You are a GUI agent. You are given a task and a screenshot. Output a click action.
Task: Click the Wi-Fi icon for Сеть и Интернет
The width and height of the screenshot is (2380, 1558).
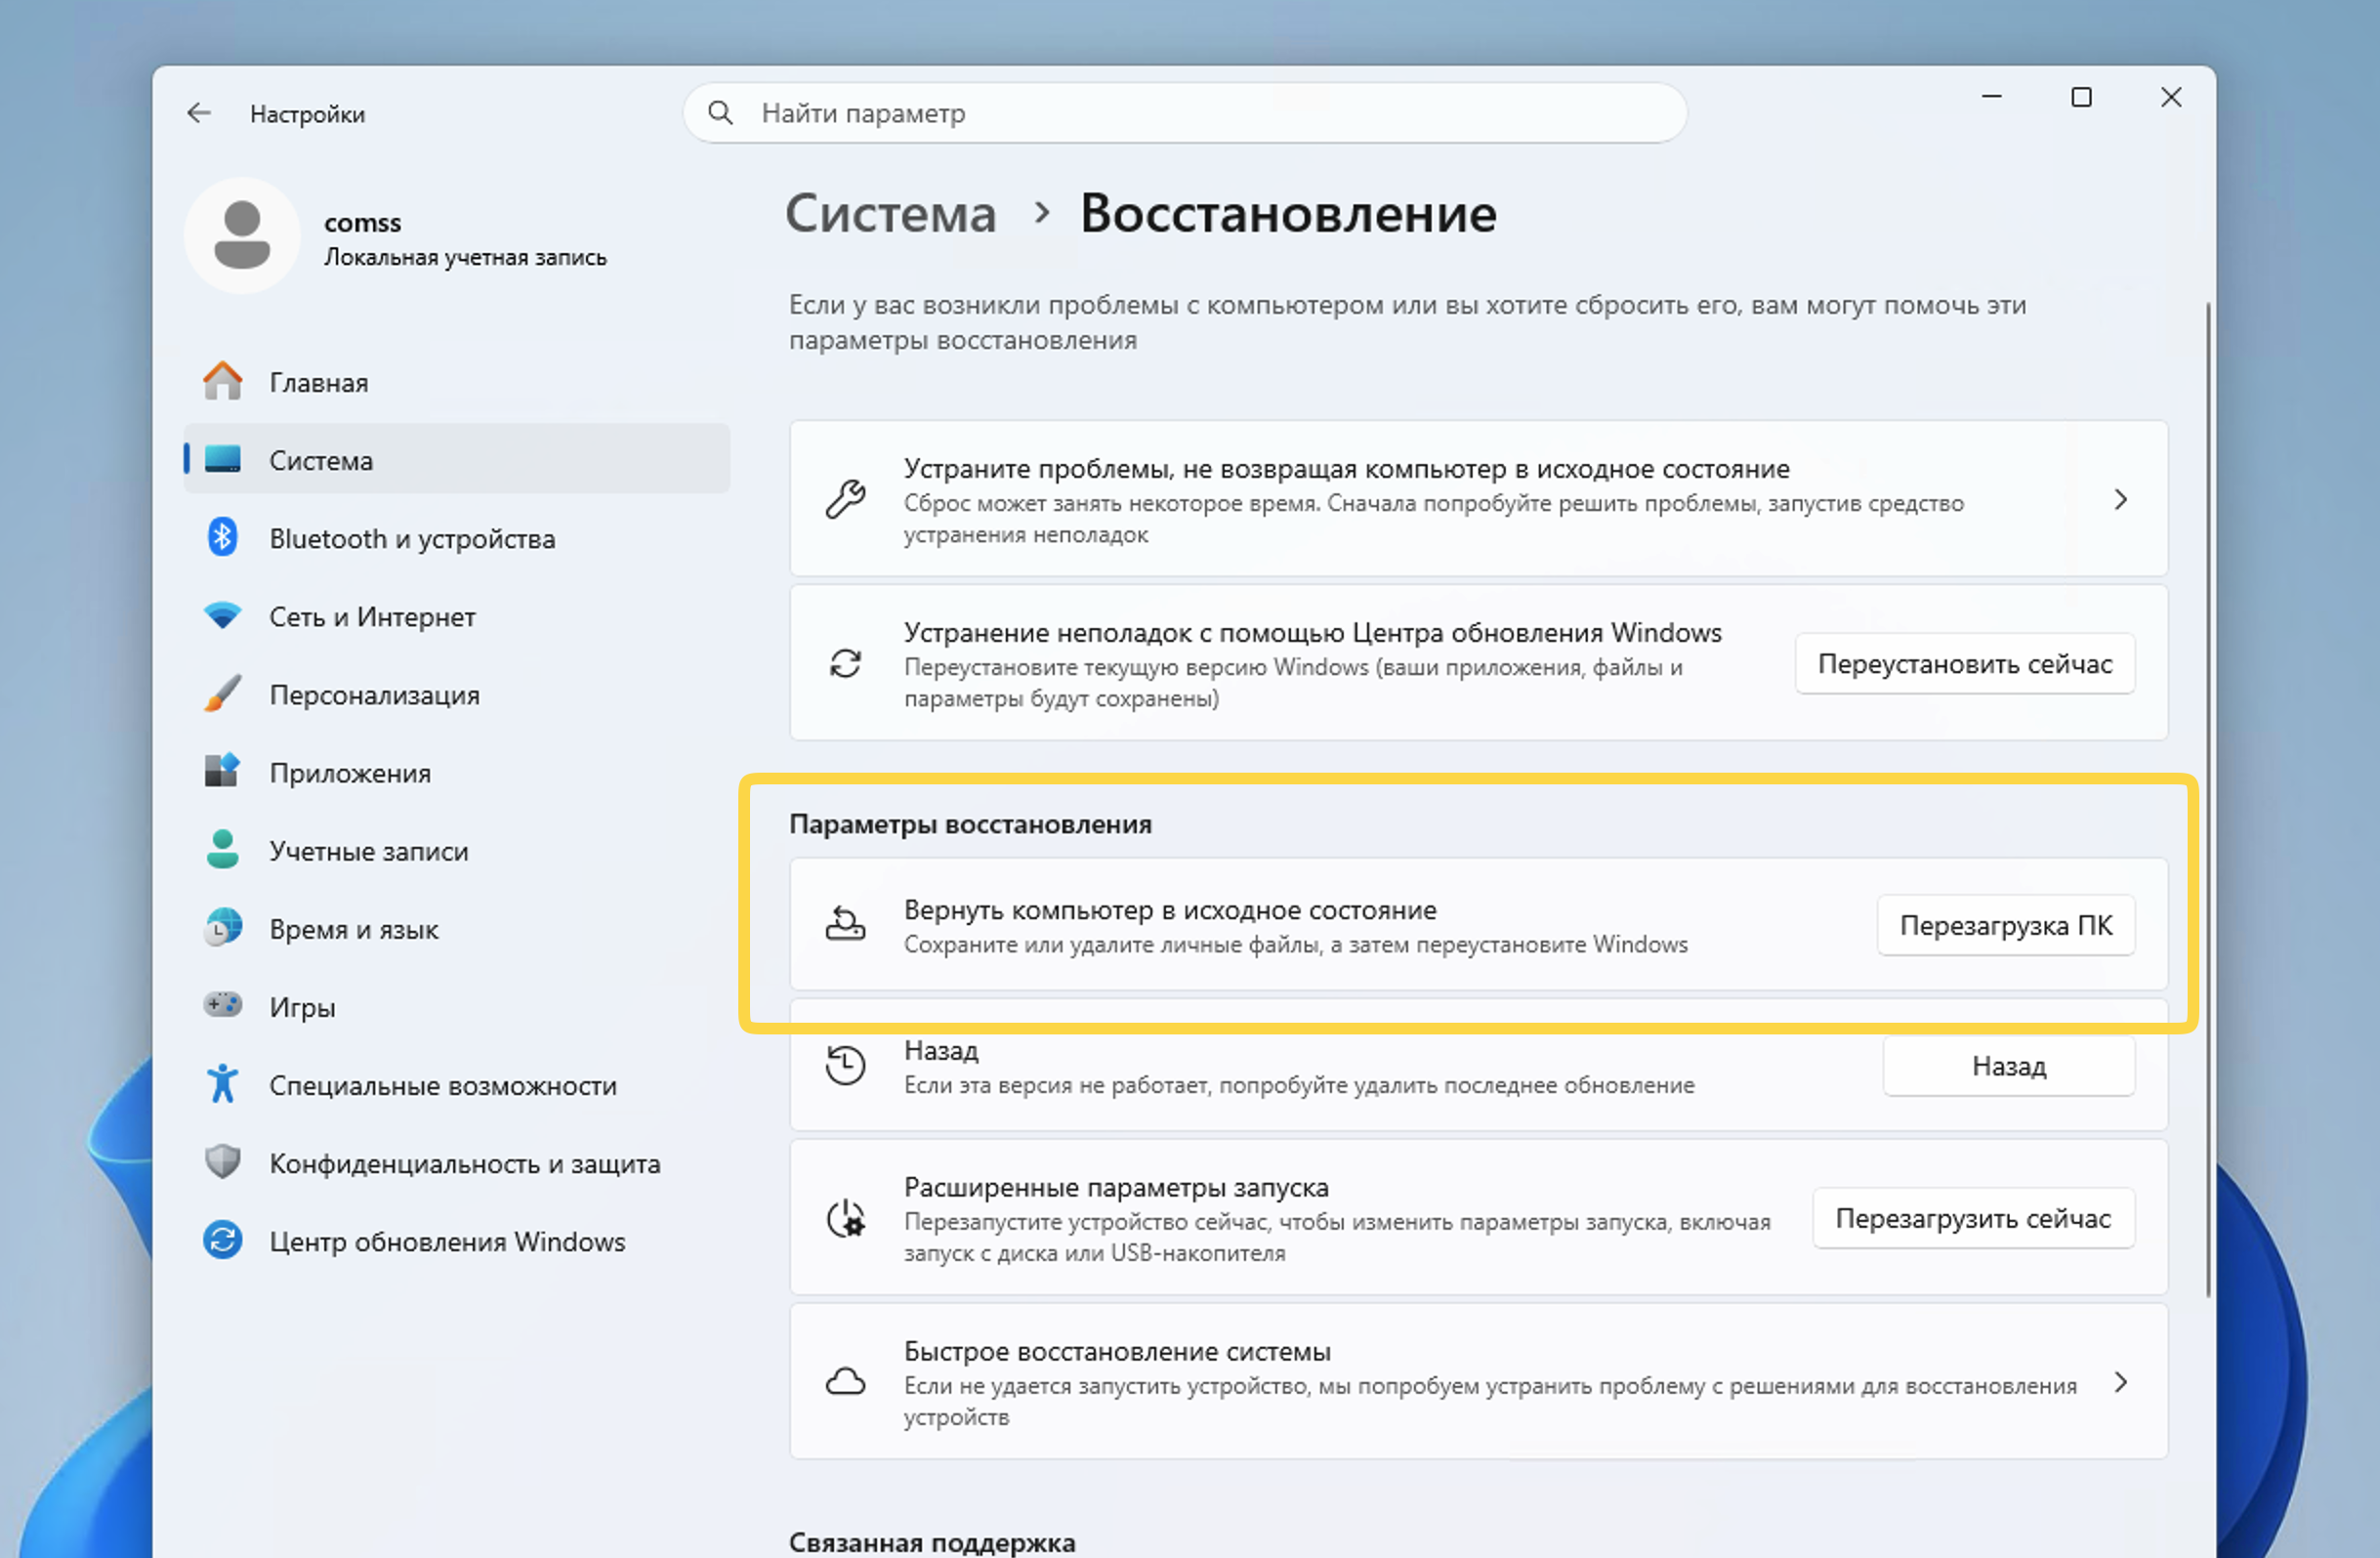click(x=222, y=616)
